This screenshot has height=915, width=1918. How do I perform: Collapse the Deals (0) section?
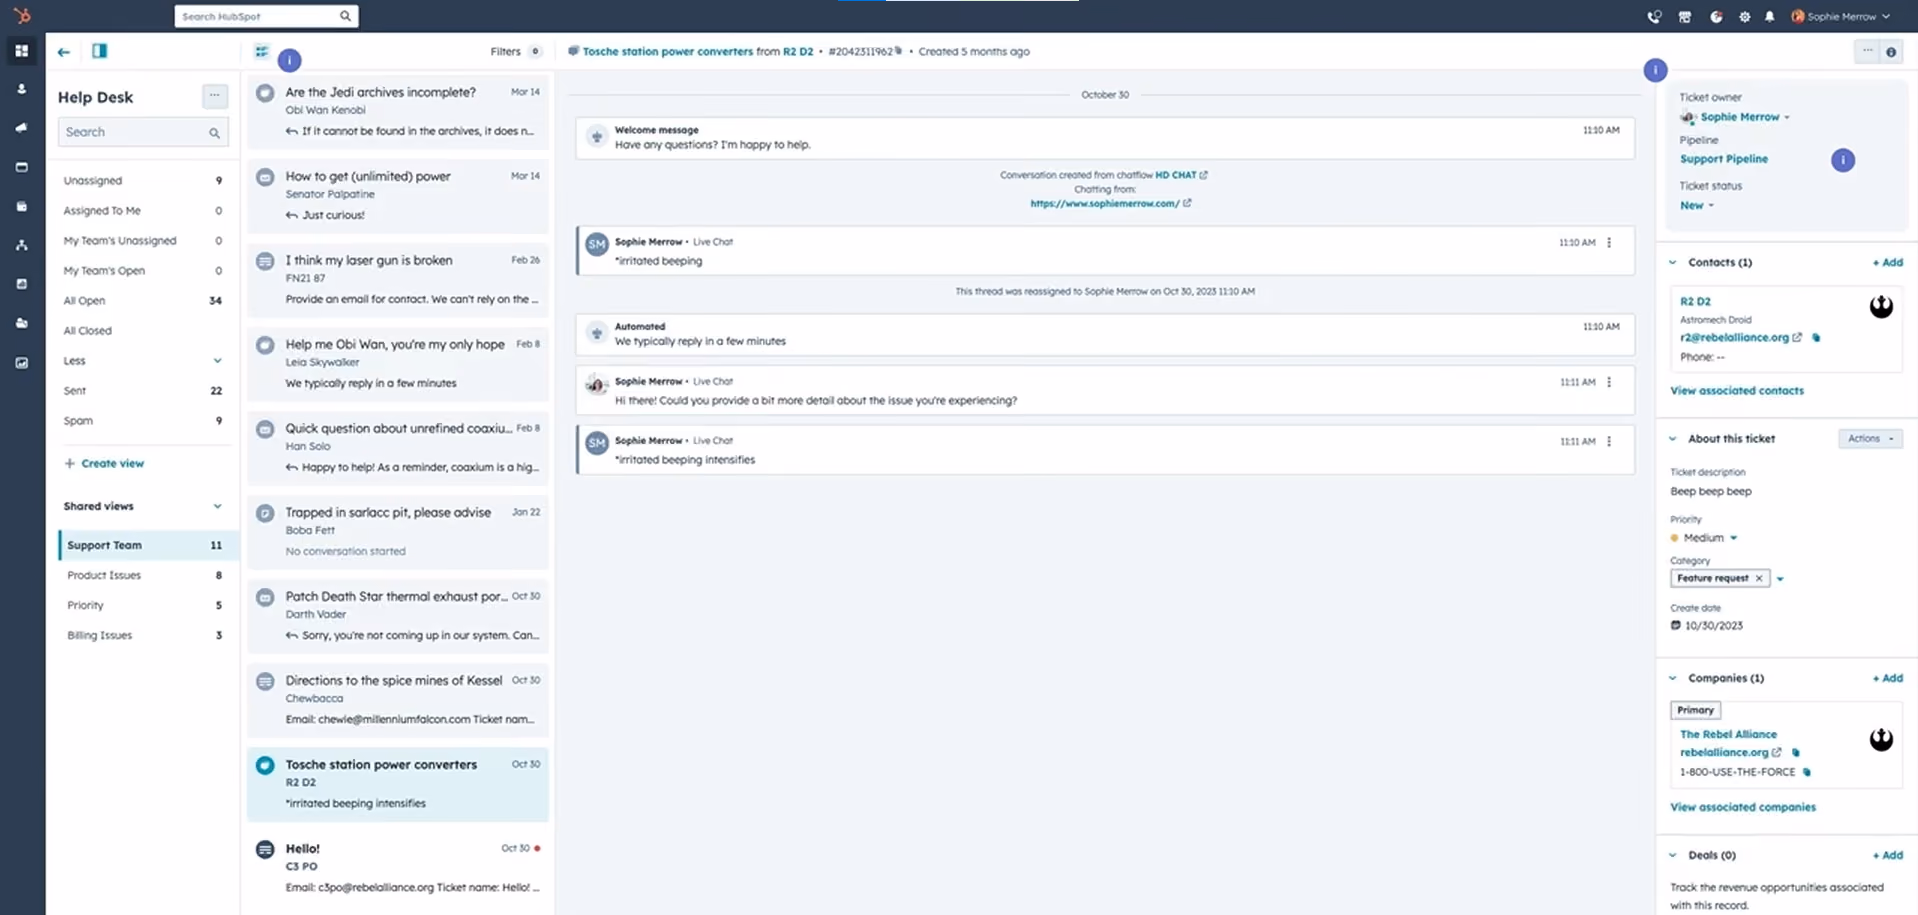[1673, 856]
